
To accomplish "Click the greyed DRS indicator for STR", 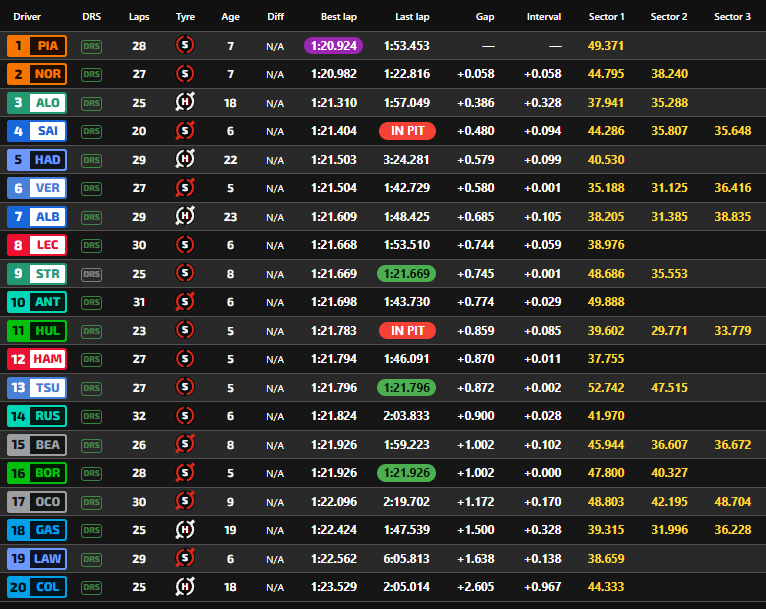I will (92, 274).
